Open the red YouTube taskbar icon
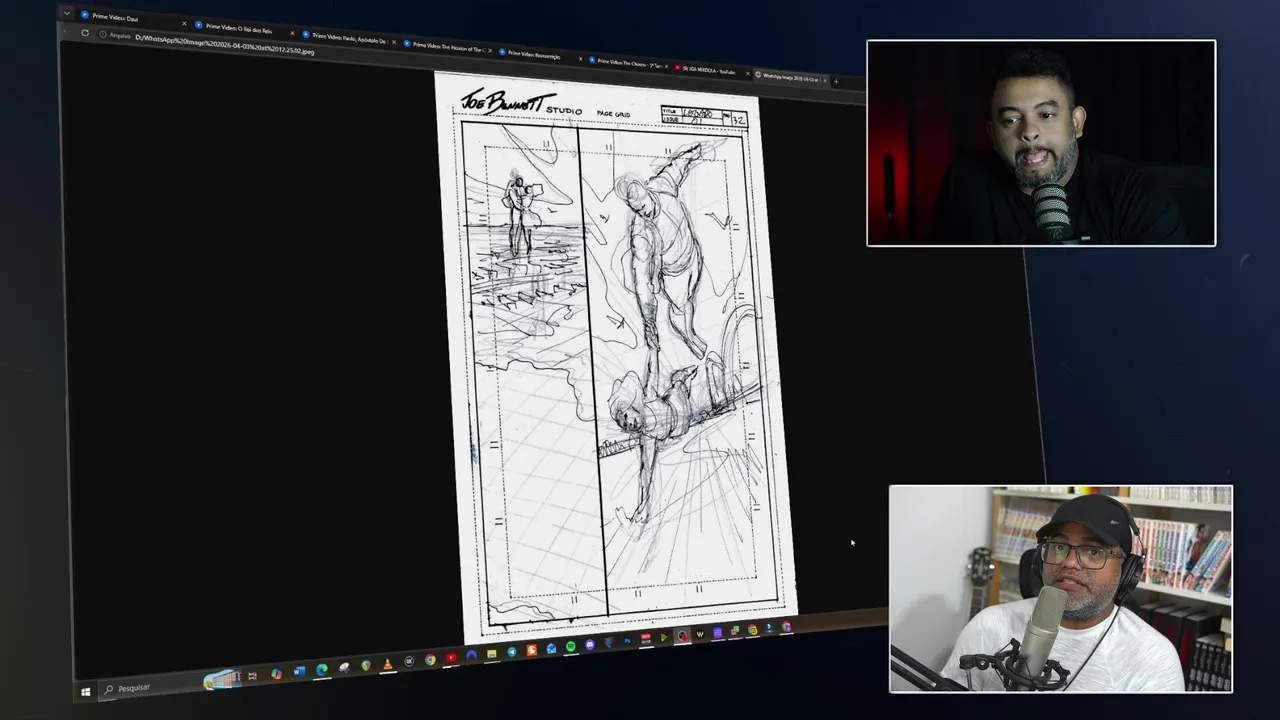Image resolution: width=1280 pixels, height=720 pixels. click(451, 657)
